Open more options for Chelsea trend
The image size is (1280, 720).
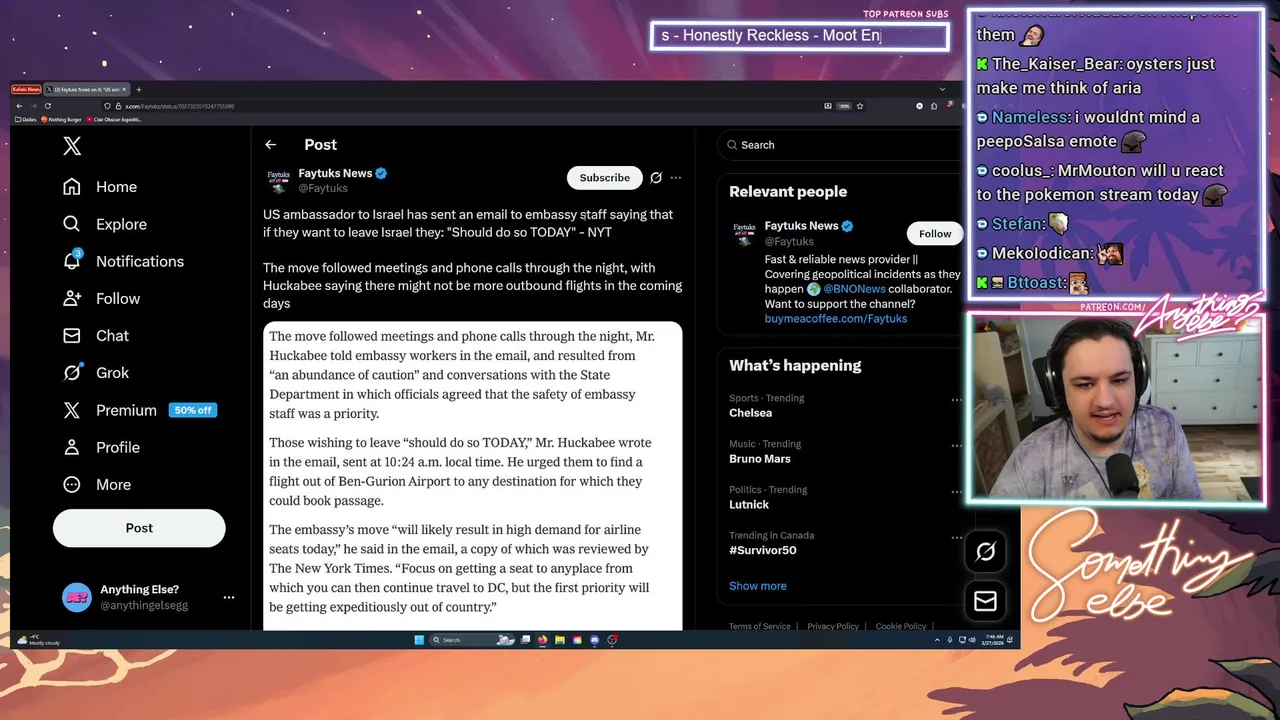click(956, 400)
